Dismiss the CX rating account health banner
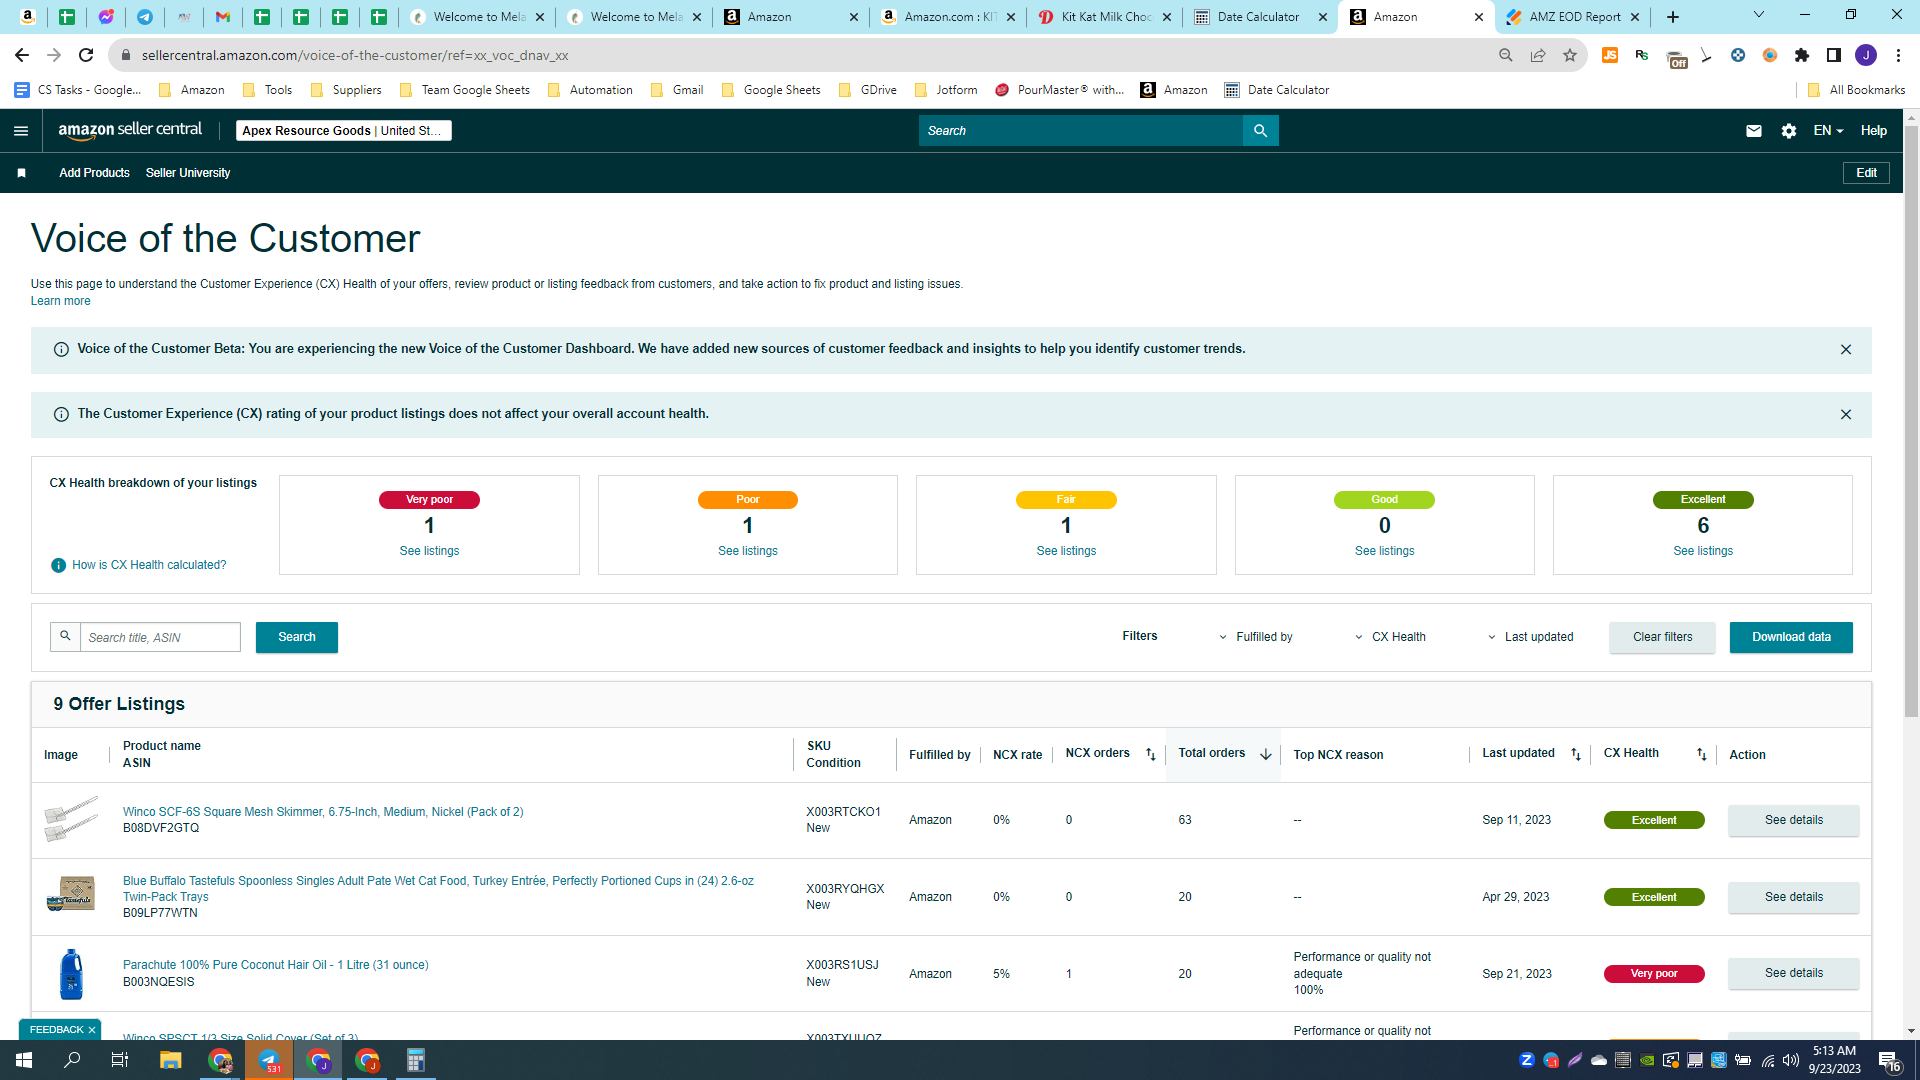This screenshot has height=1080, width=1920. (1846, 415)
